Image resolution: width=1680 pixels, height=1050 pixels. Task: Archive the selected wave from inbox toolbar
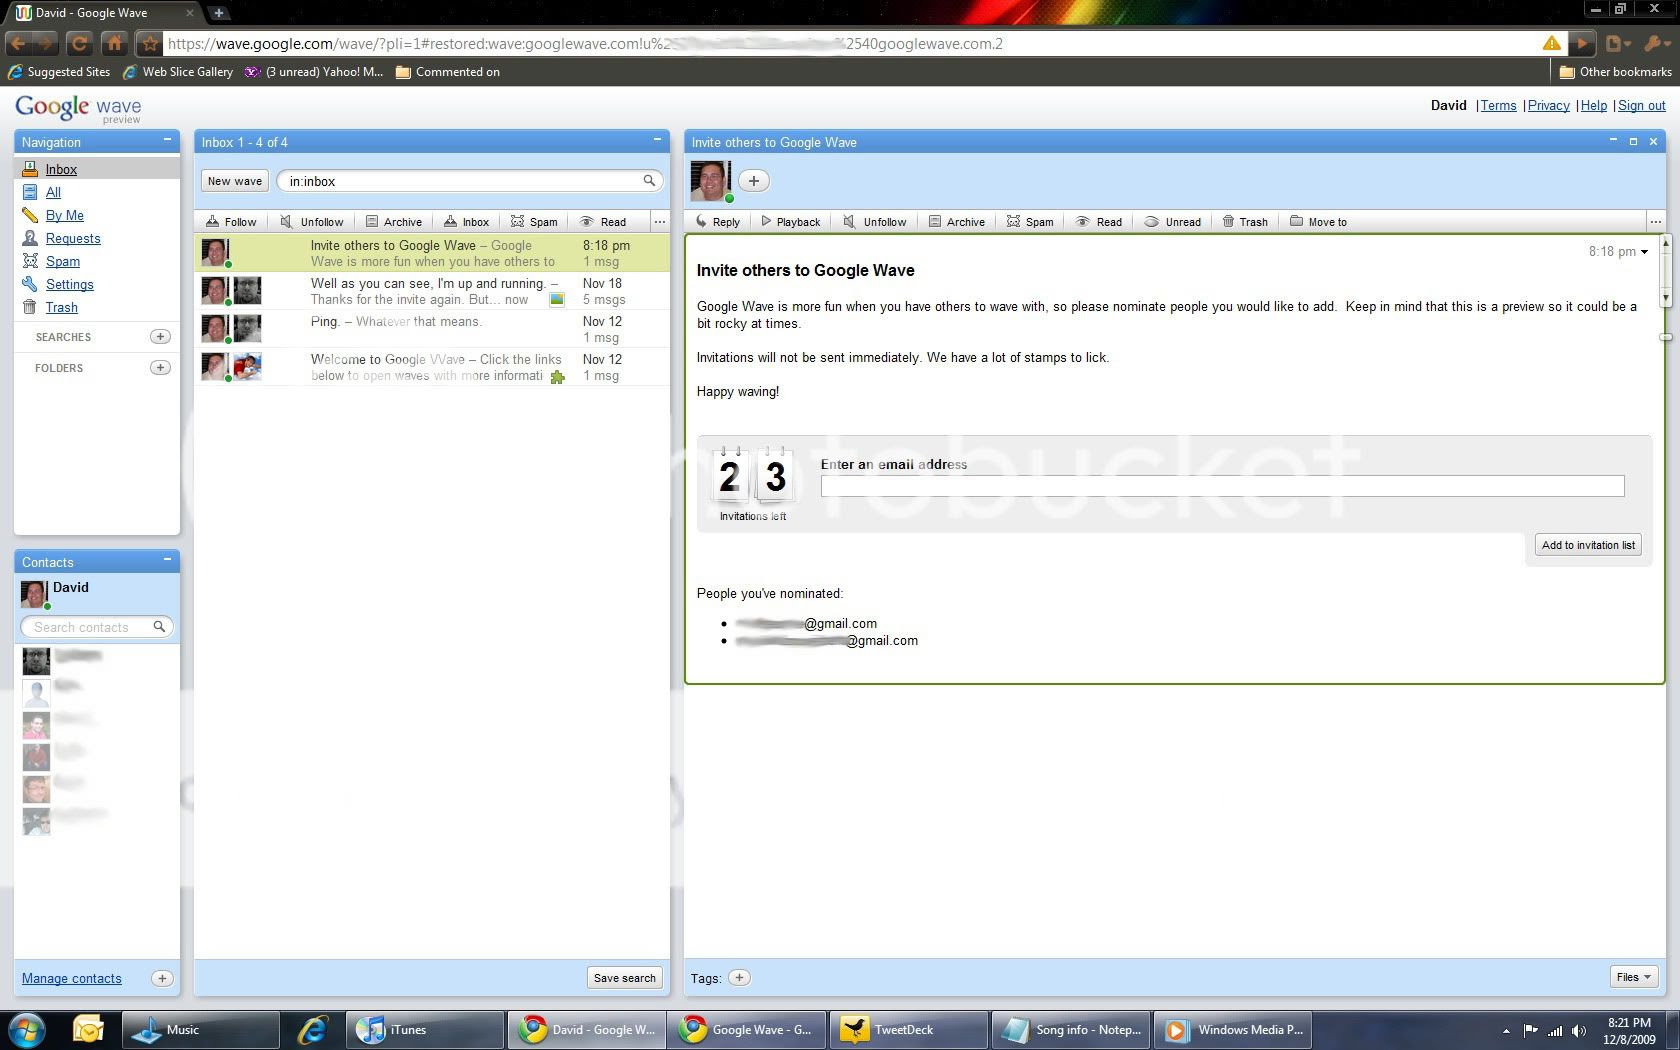pos(394,222)
